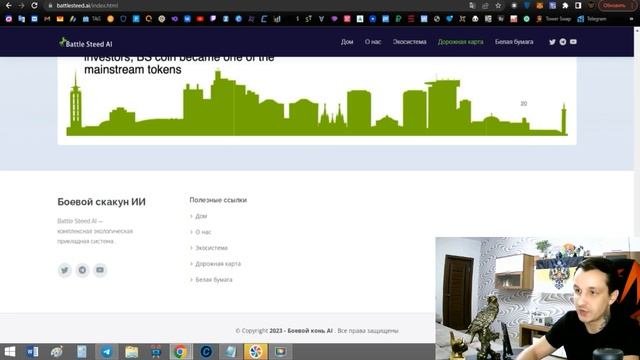Open footer link Экосистема
Image resolution: width=640 pixels, height=360 pixels.
(x=211, y=248)
